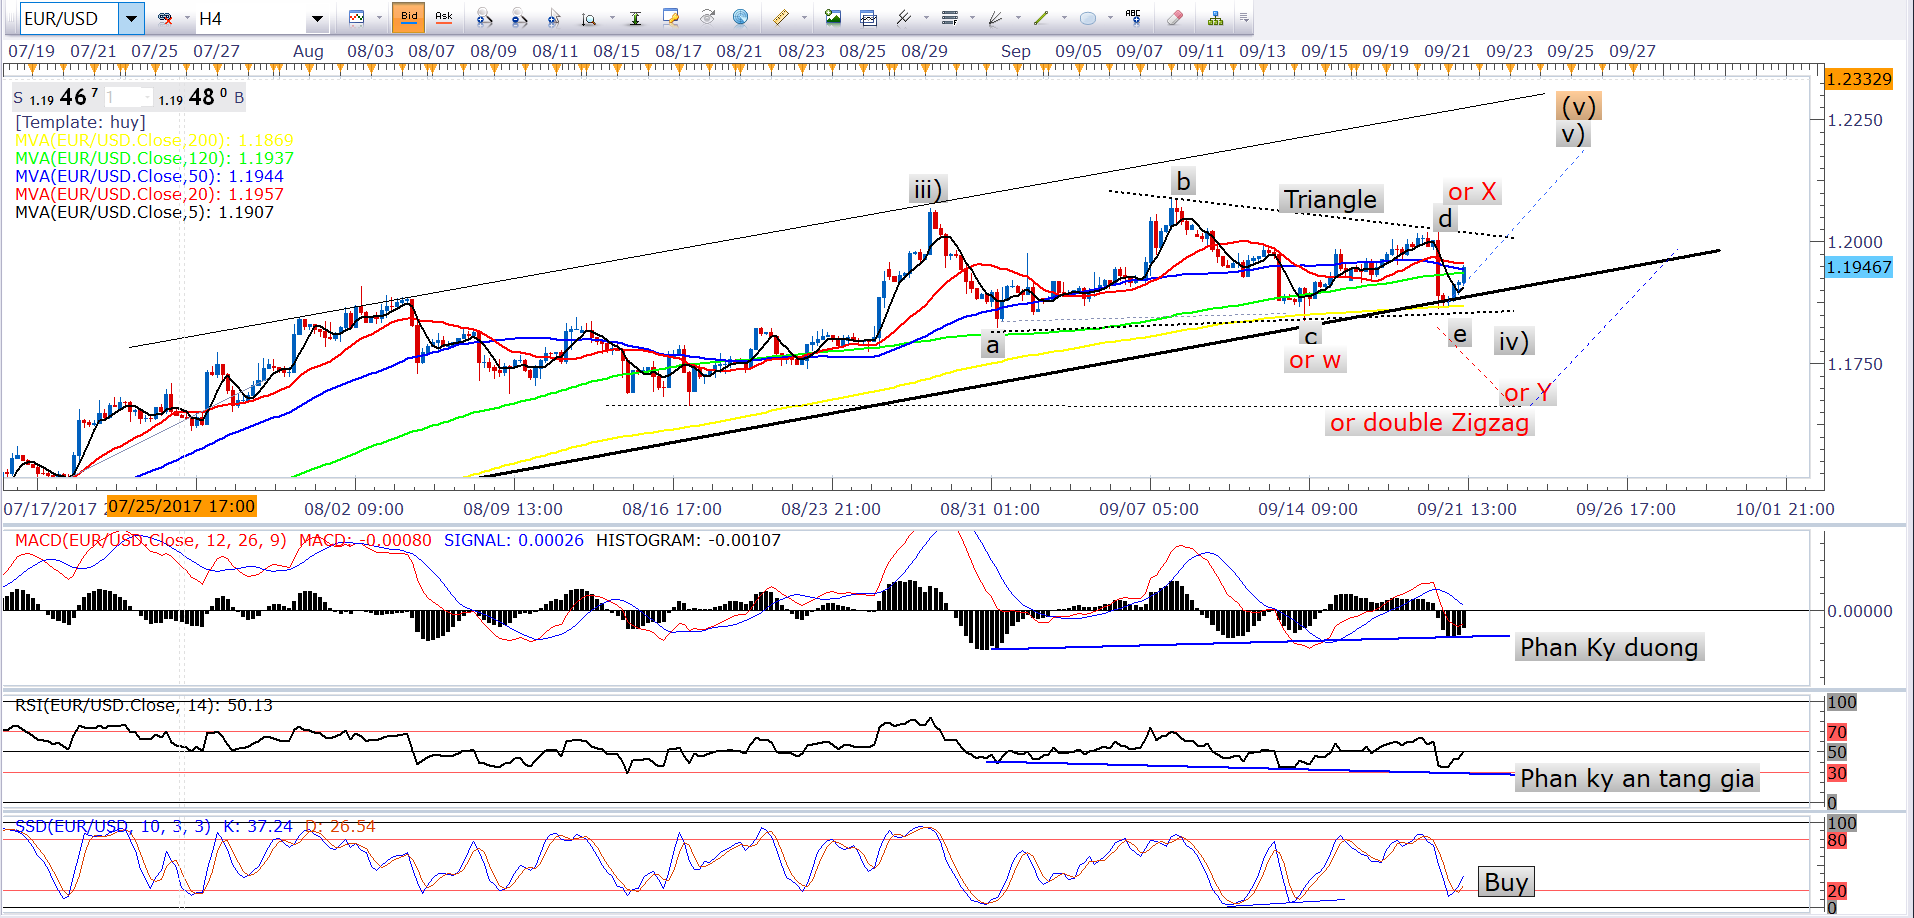
Task: Click the 07/25/2017 17:00 date marker
Action: point(181,507)
